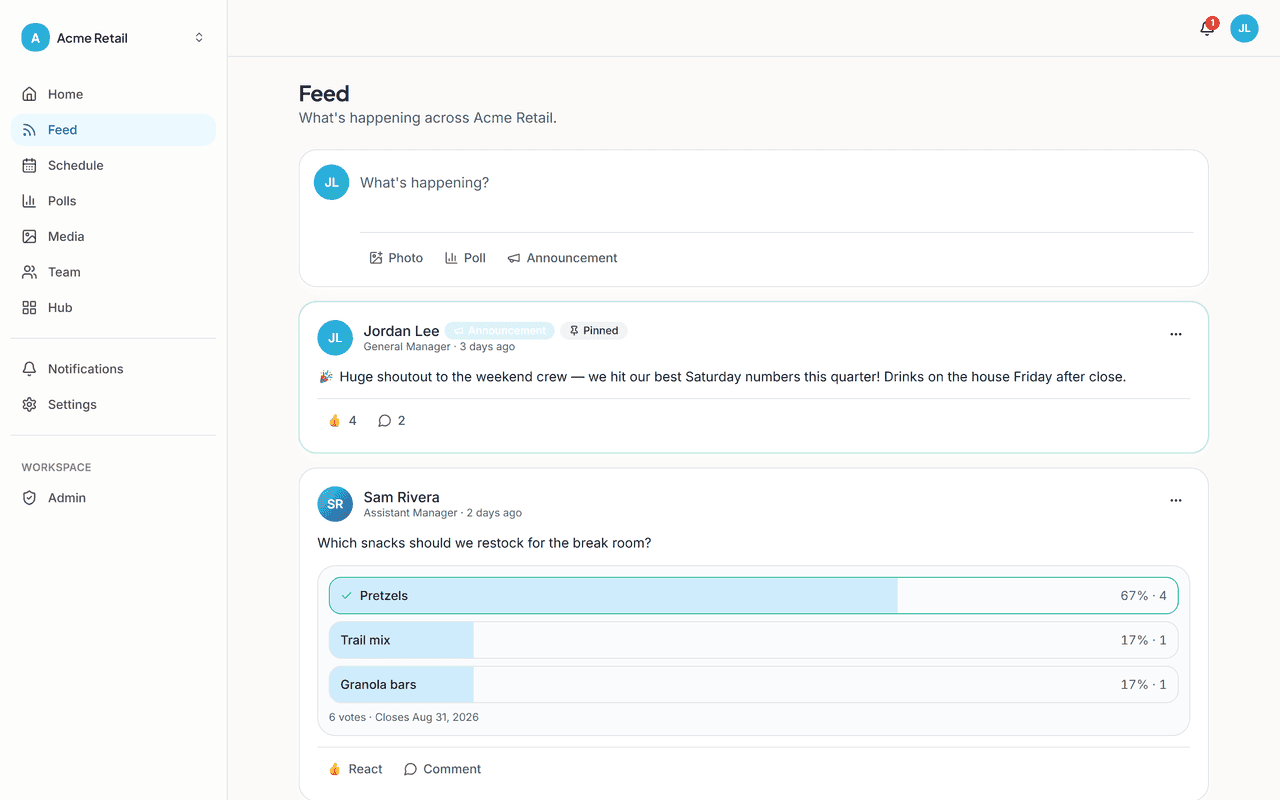Click the Acme Retail logo badge

[x=35, y=38]
